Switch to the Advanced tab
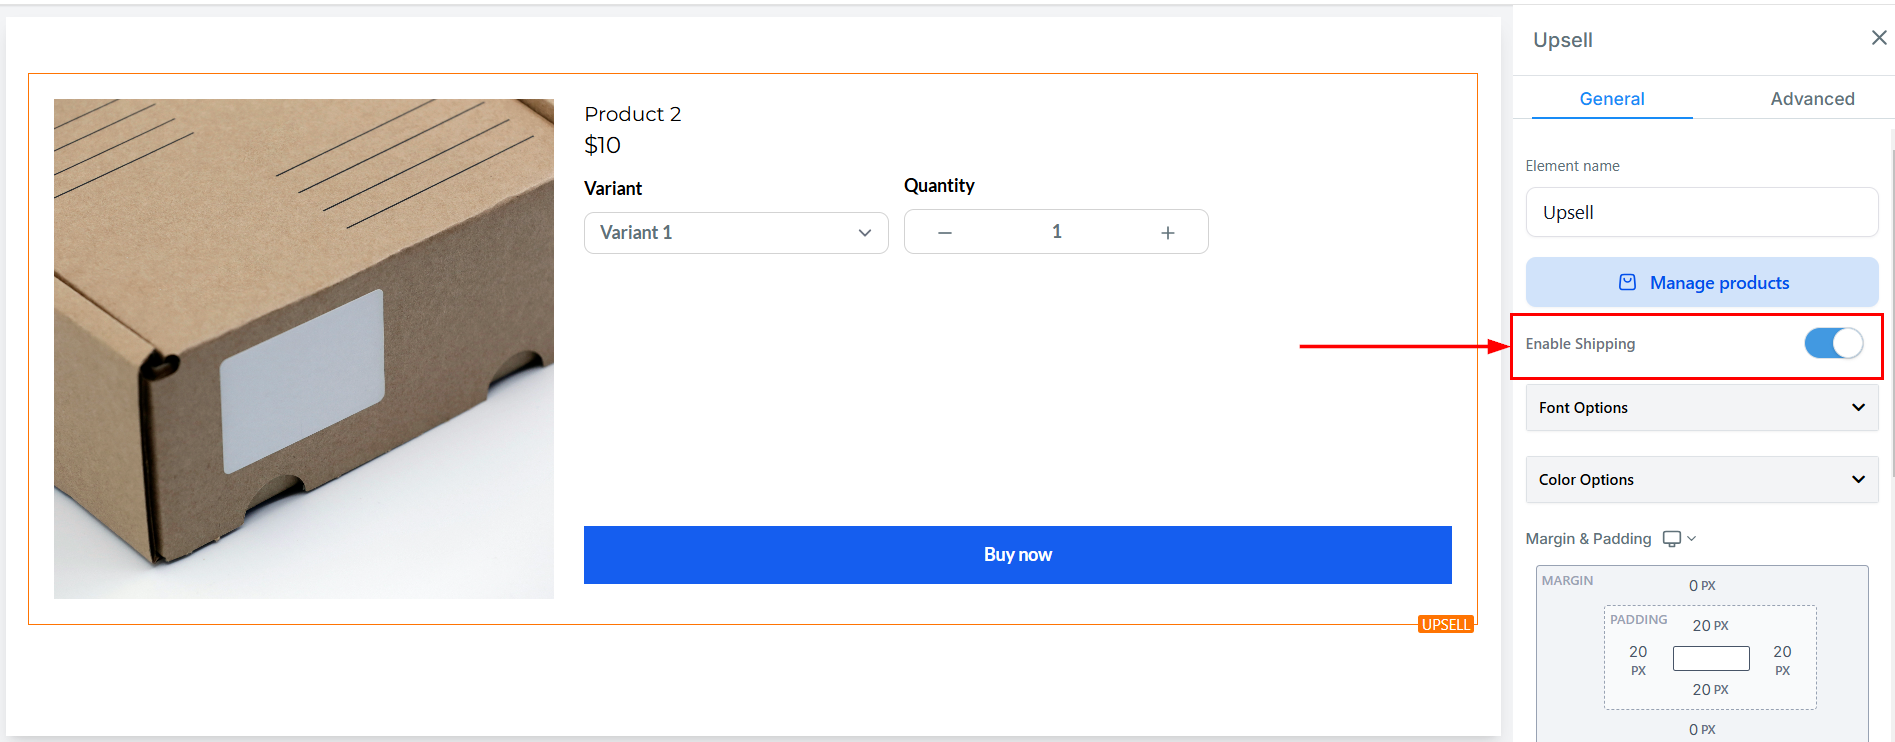The width and height of the screenshot is (1895, 742). click(1812, 99)
